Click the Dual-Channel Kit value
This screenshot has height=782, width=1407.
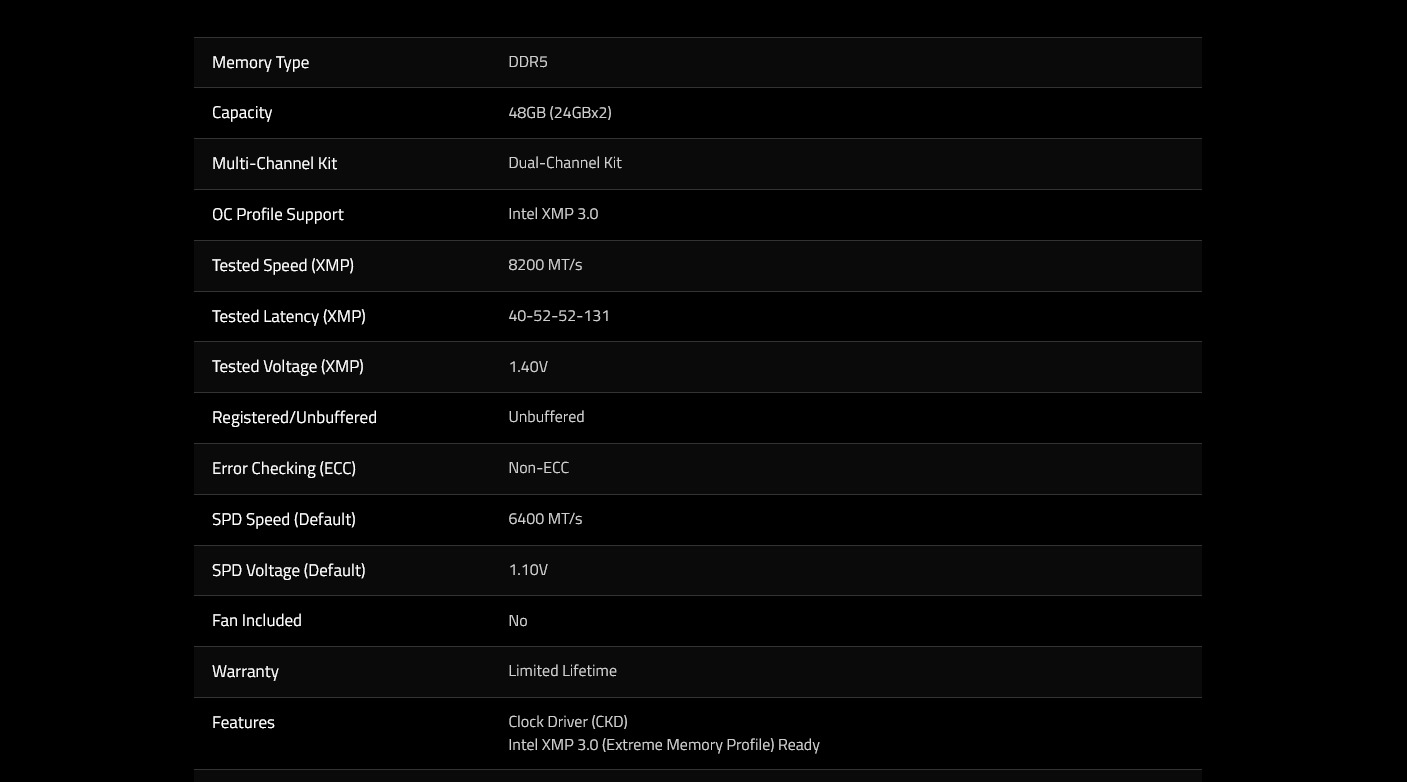pos(565,163)
